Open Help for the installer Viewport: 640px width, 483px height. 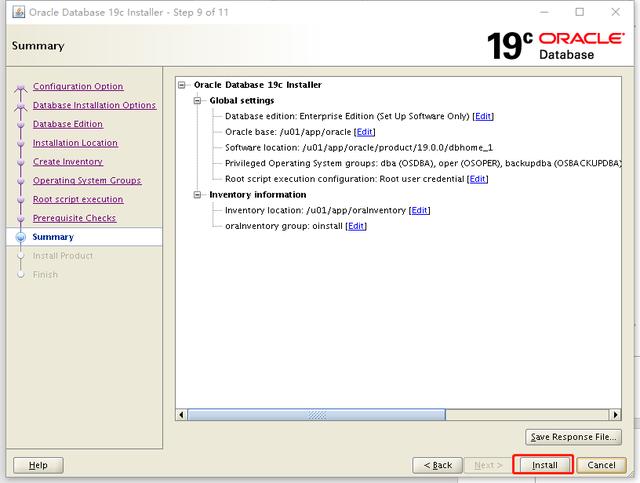click(x=38, y=465)
